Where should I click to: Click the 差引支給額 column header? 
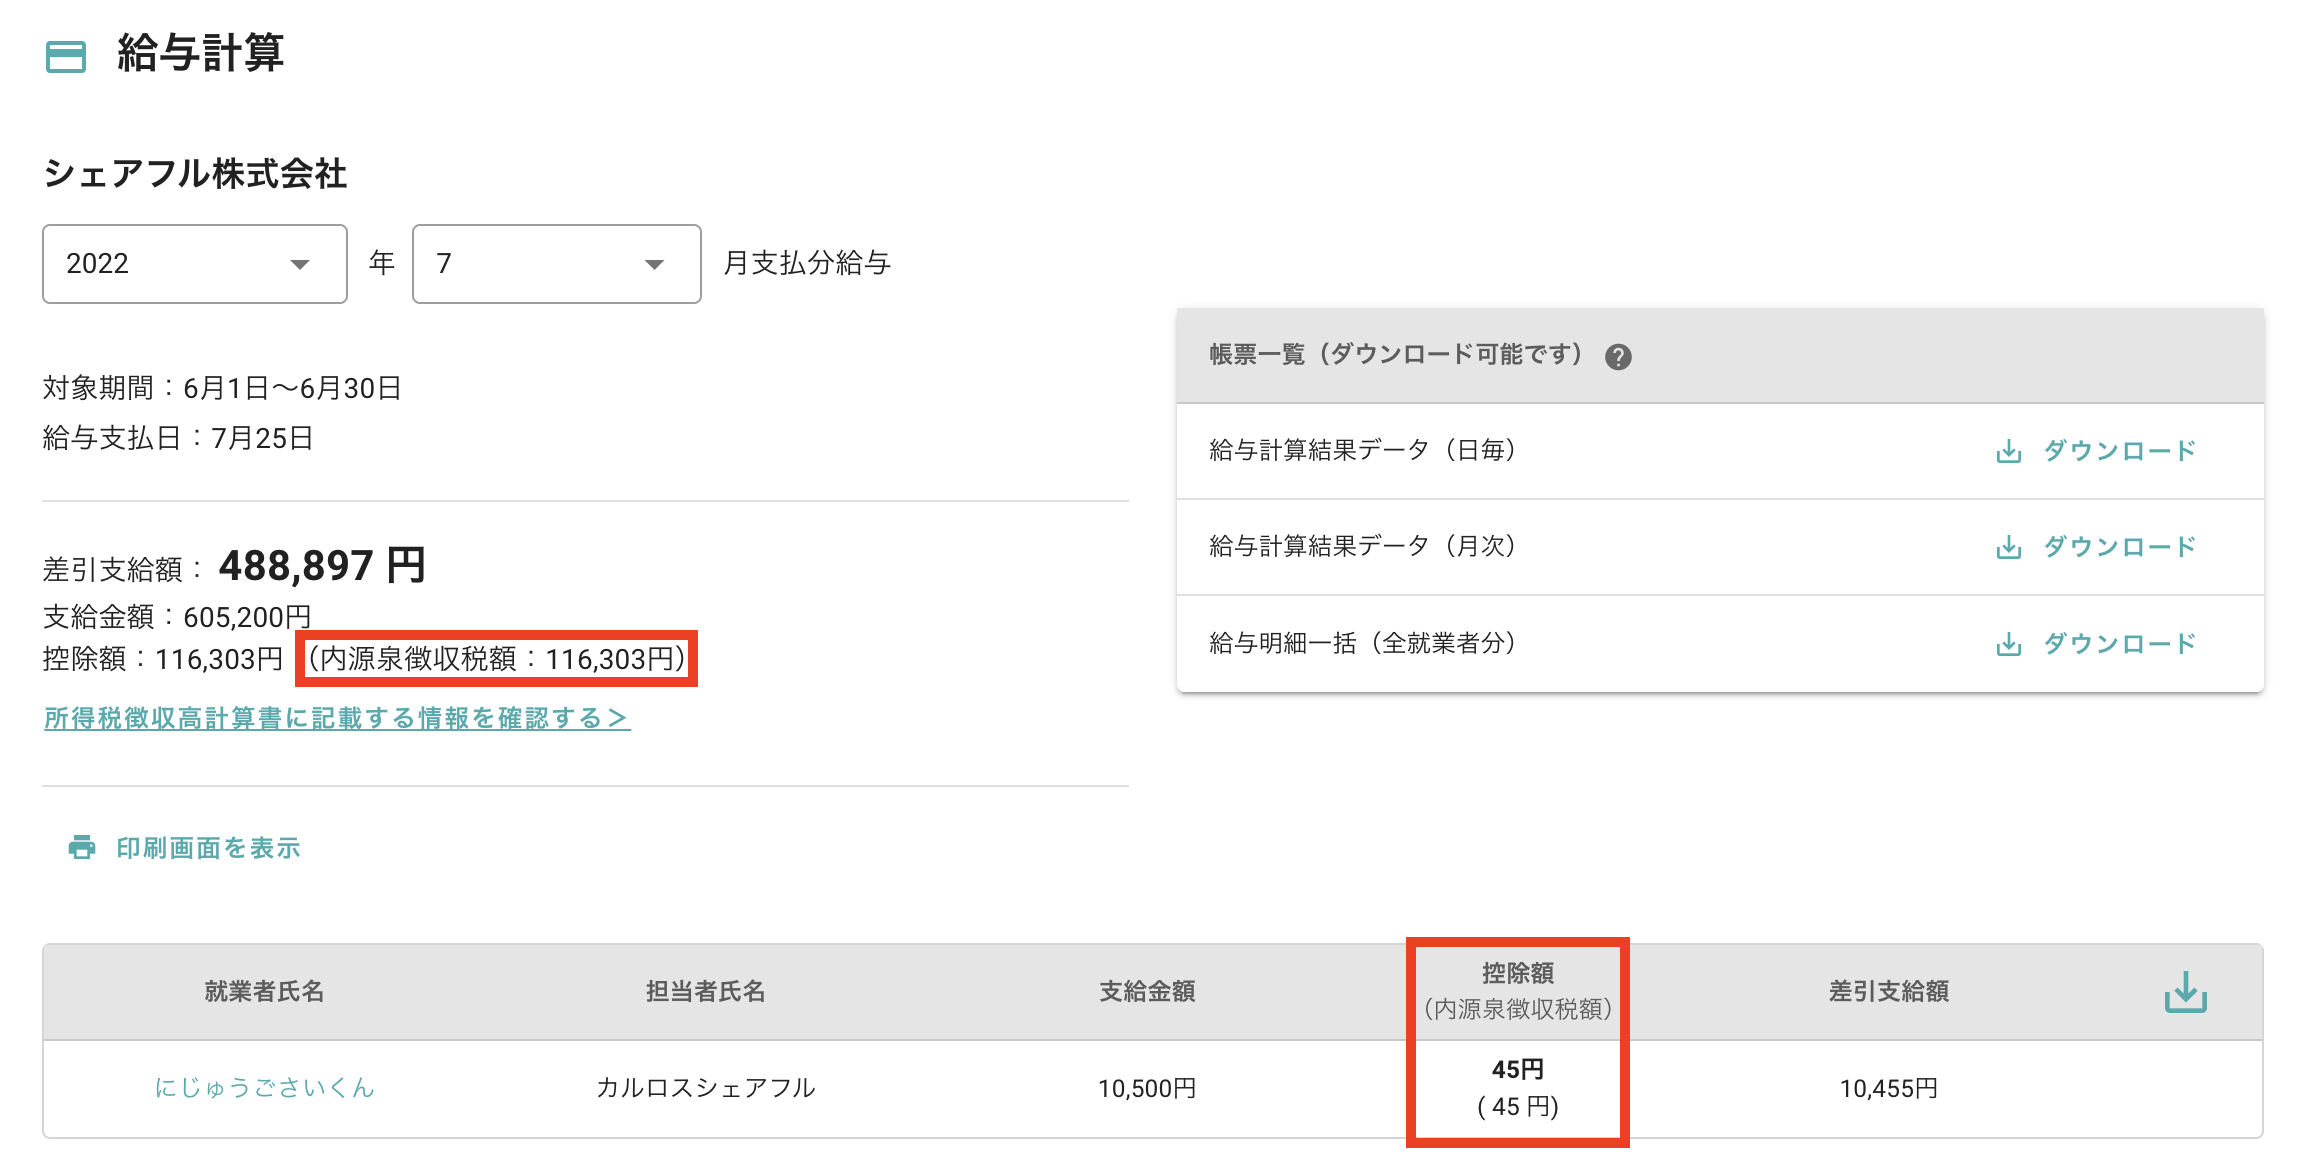point(1888,991)
